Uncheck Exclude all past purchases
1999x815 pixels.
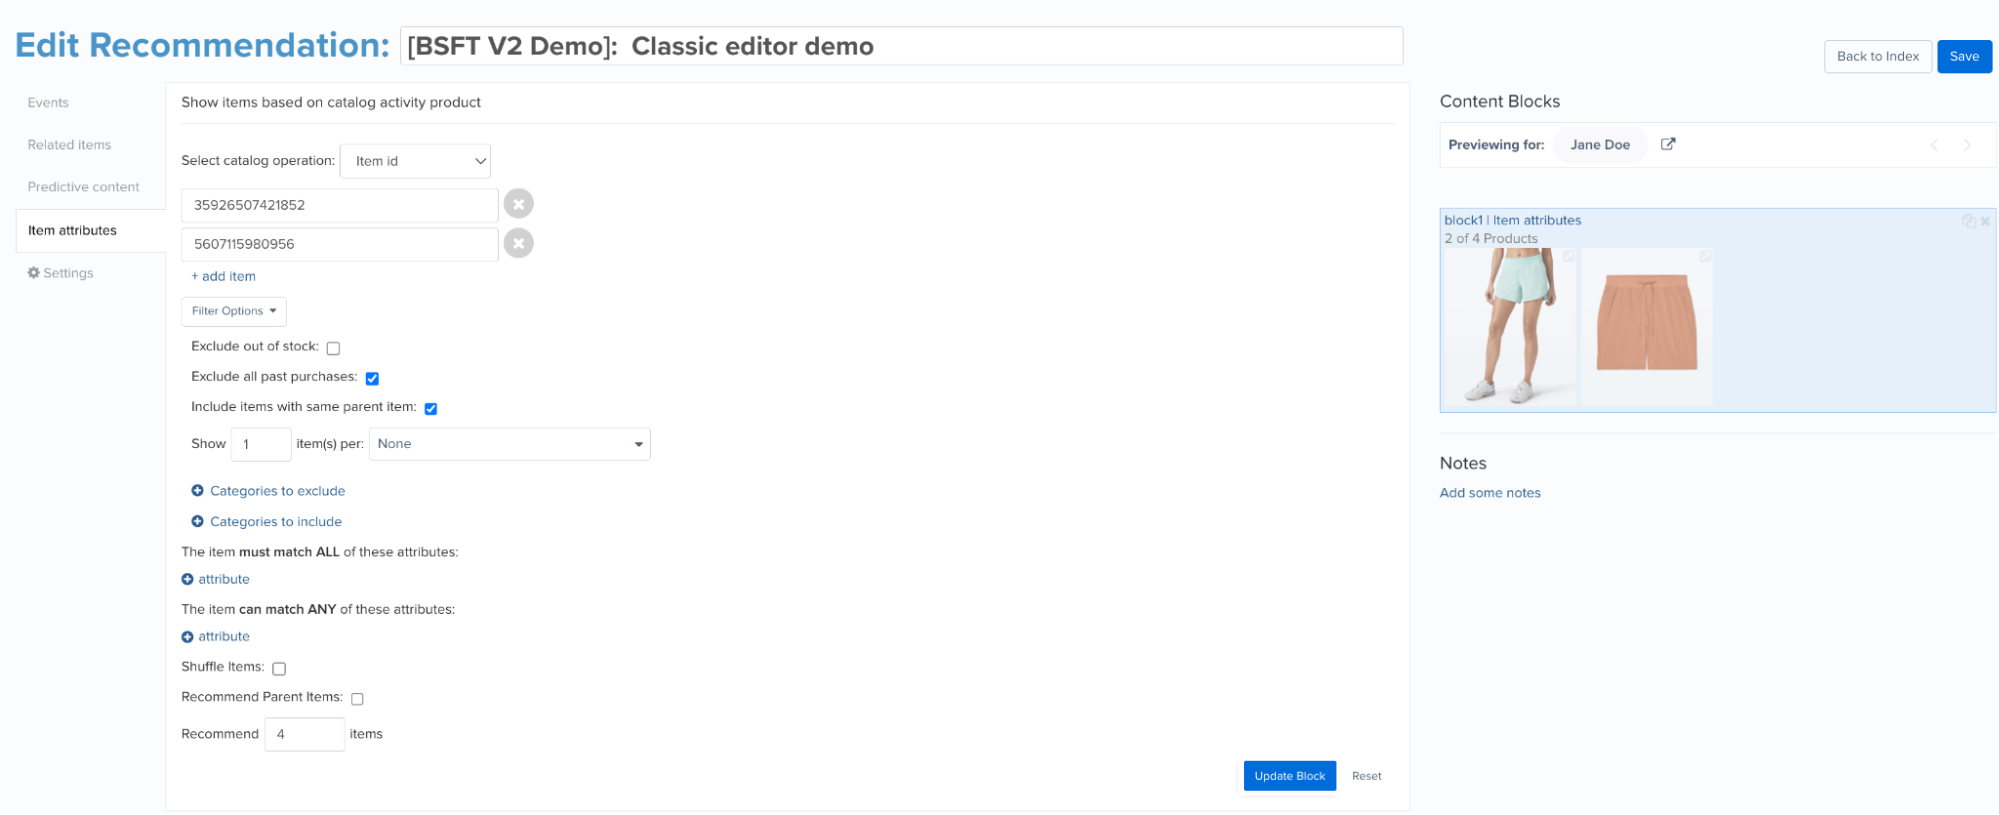(372, 378)
